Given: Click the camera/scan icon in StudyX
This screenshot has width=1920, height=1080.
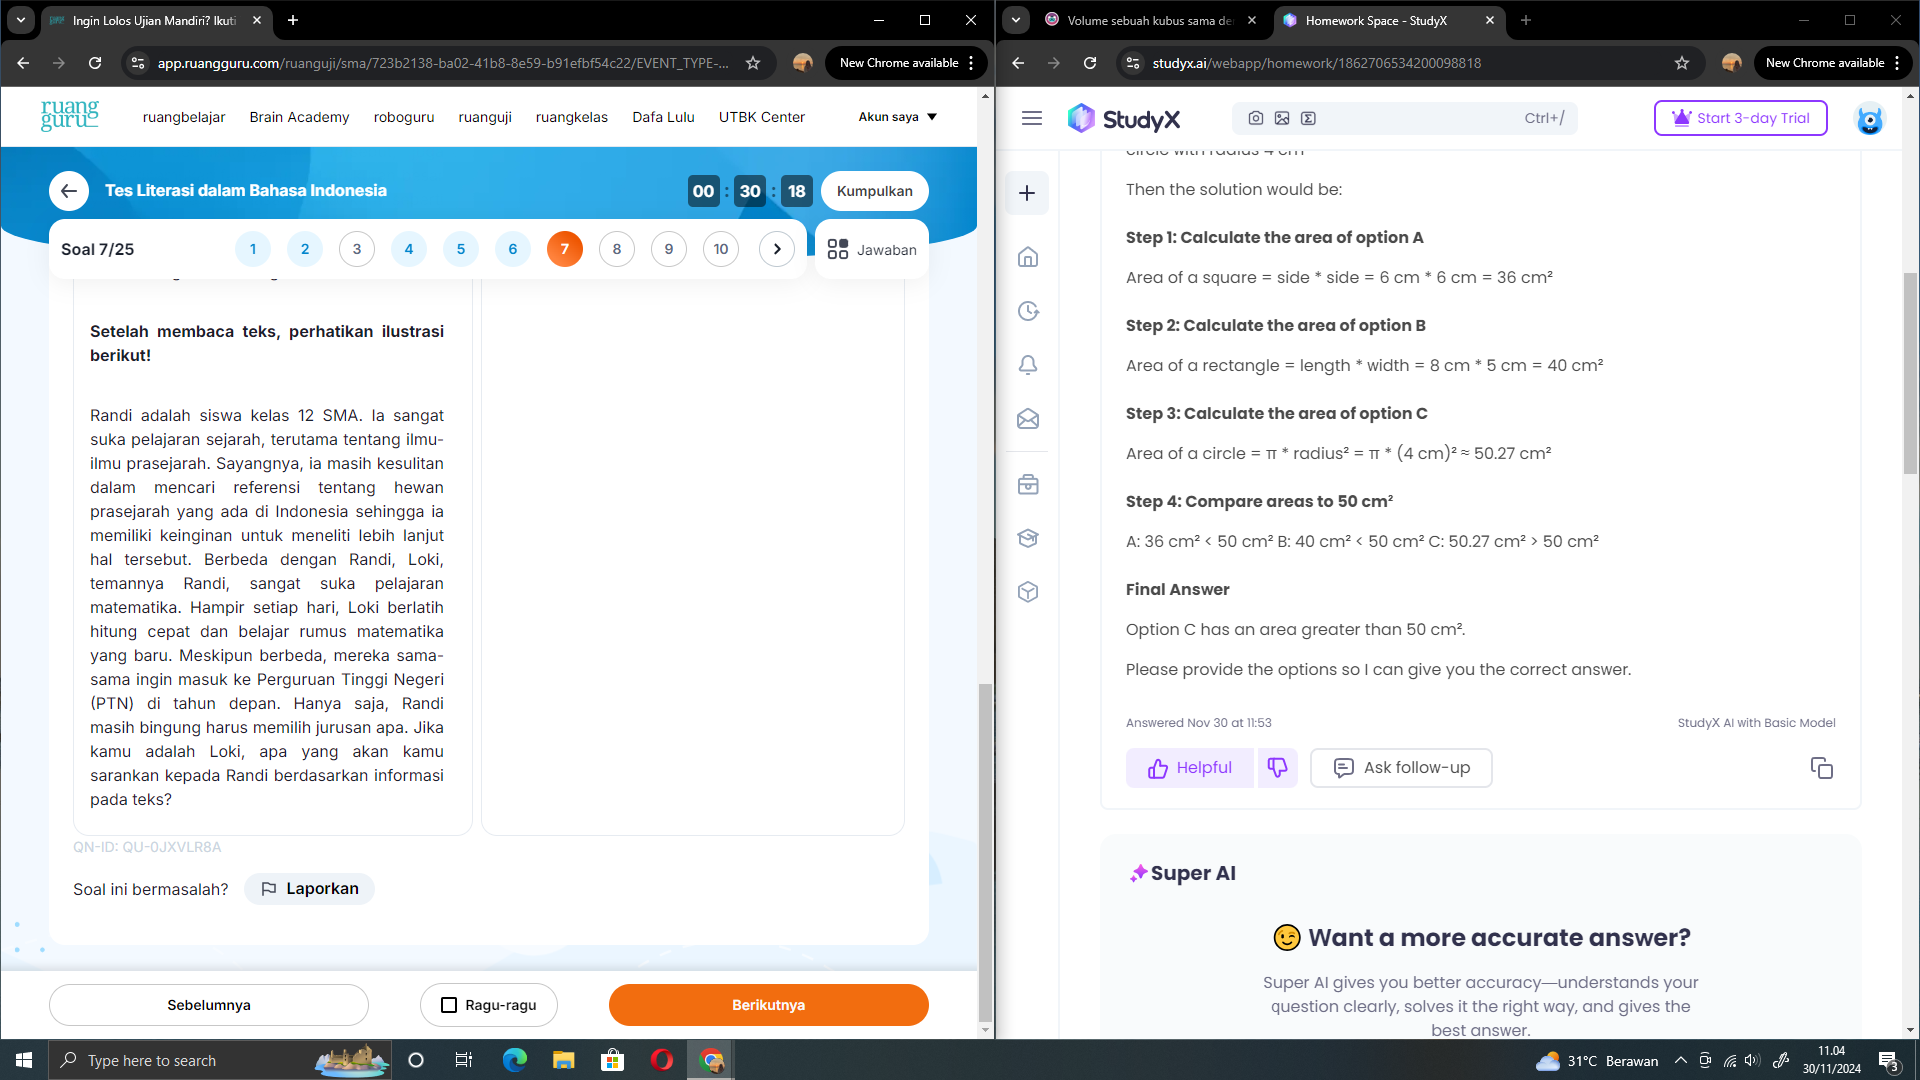Looking at the screenshot, I should (x=1255, y=117).
